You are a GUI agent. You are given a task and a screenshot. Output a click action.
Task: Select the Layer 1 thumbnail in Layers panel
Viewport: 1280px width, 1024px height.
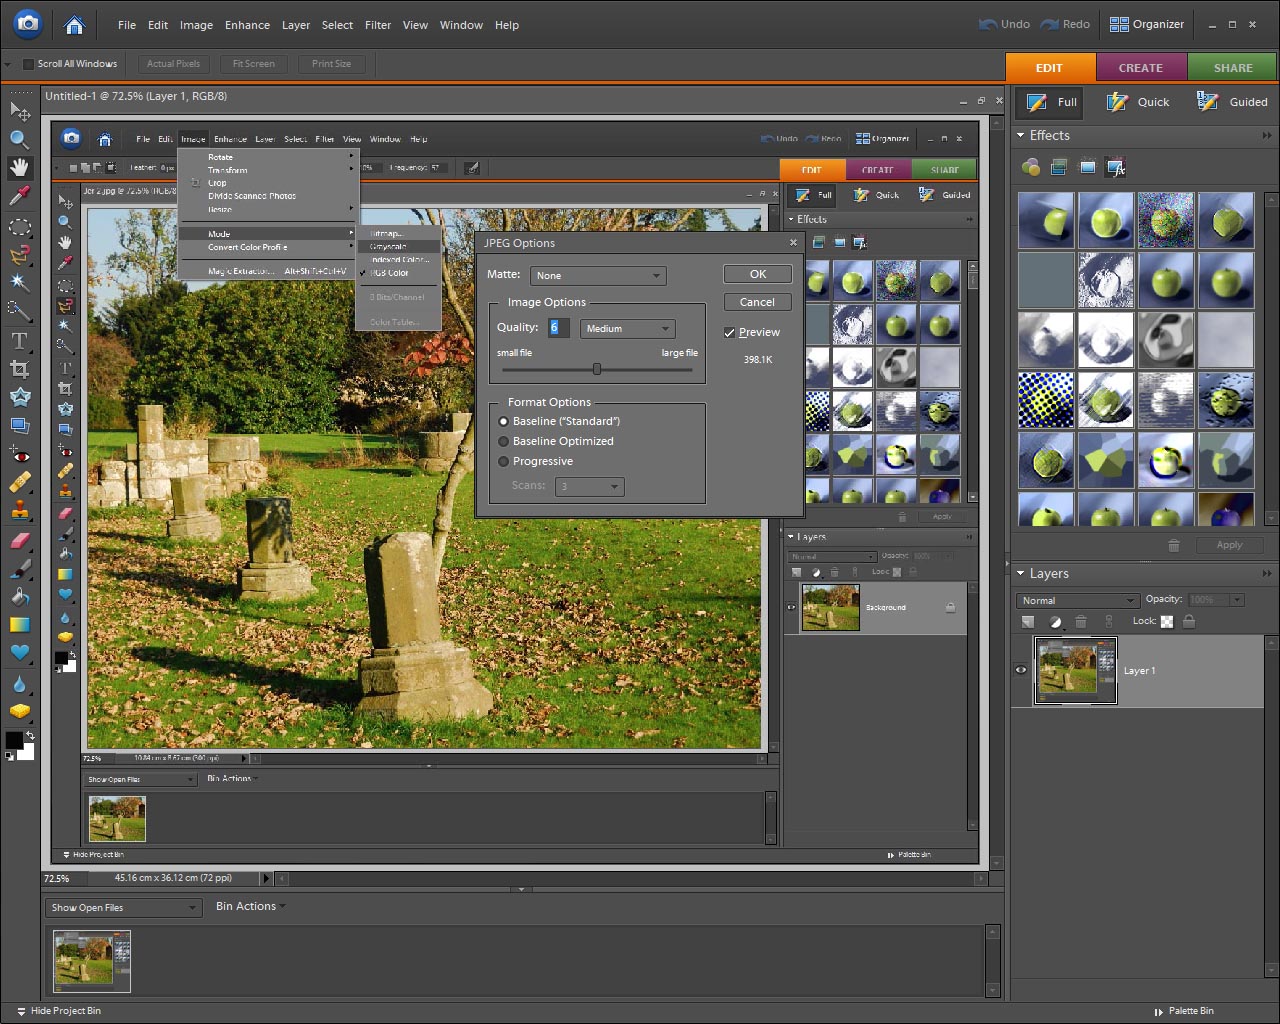click(1076, 671)
